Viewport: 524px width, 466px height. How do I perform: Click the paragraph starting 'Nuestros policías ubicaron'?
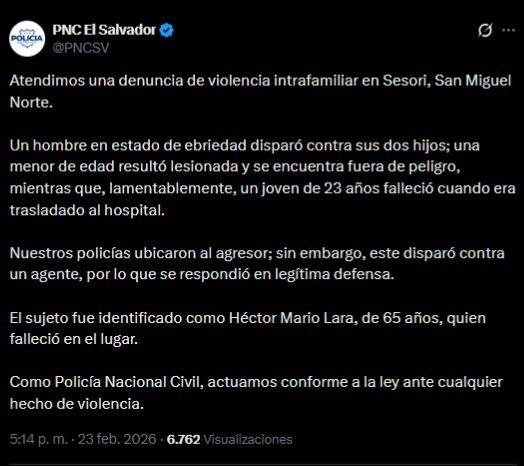pyautogui.click(x=257, y=264)
